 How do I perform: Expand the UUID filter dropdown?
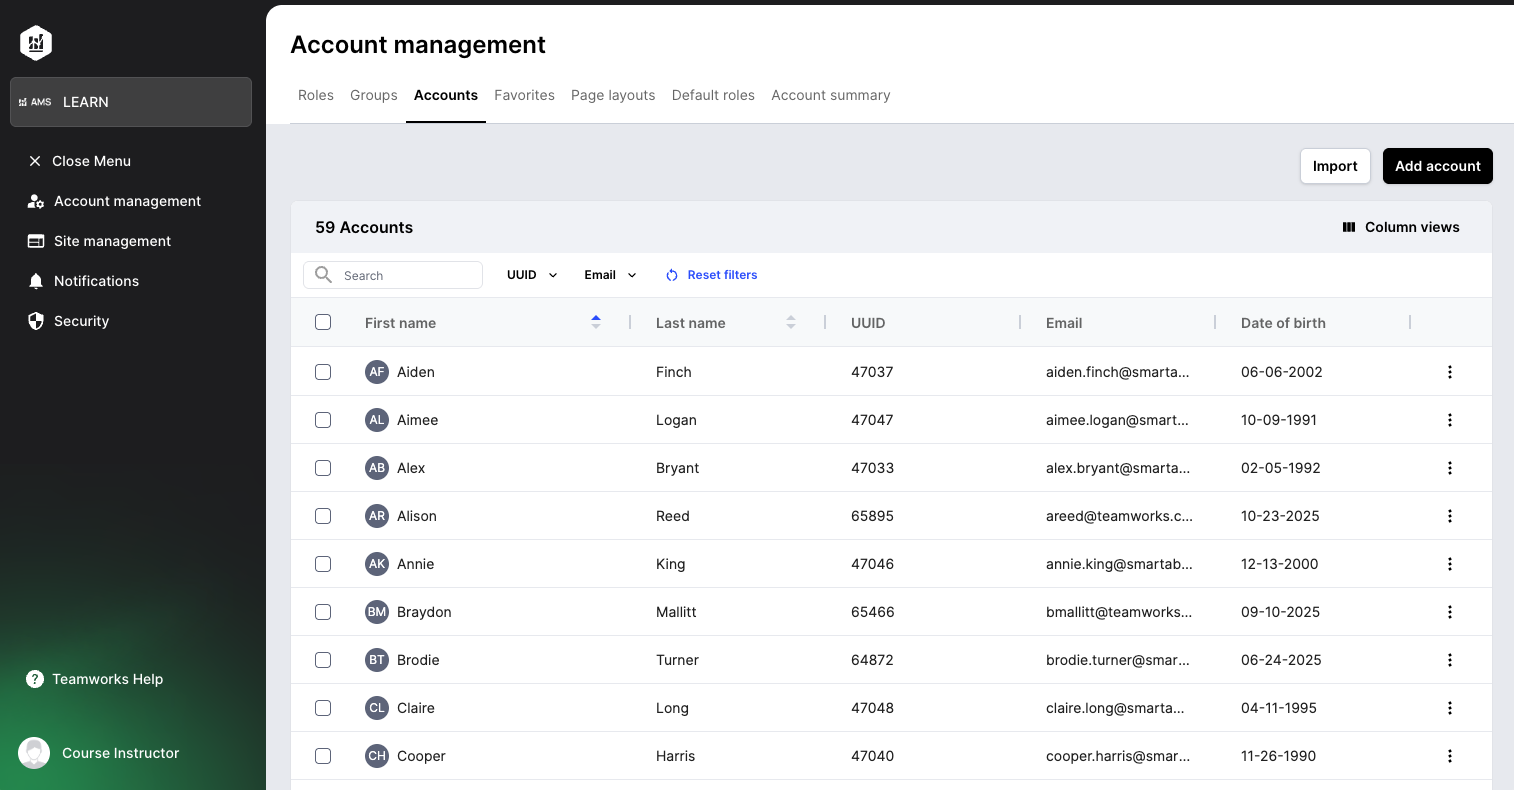coord(532,275)
